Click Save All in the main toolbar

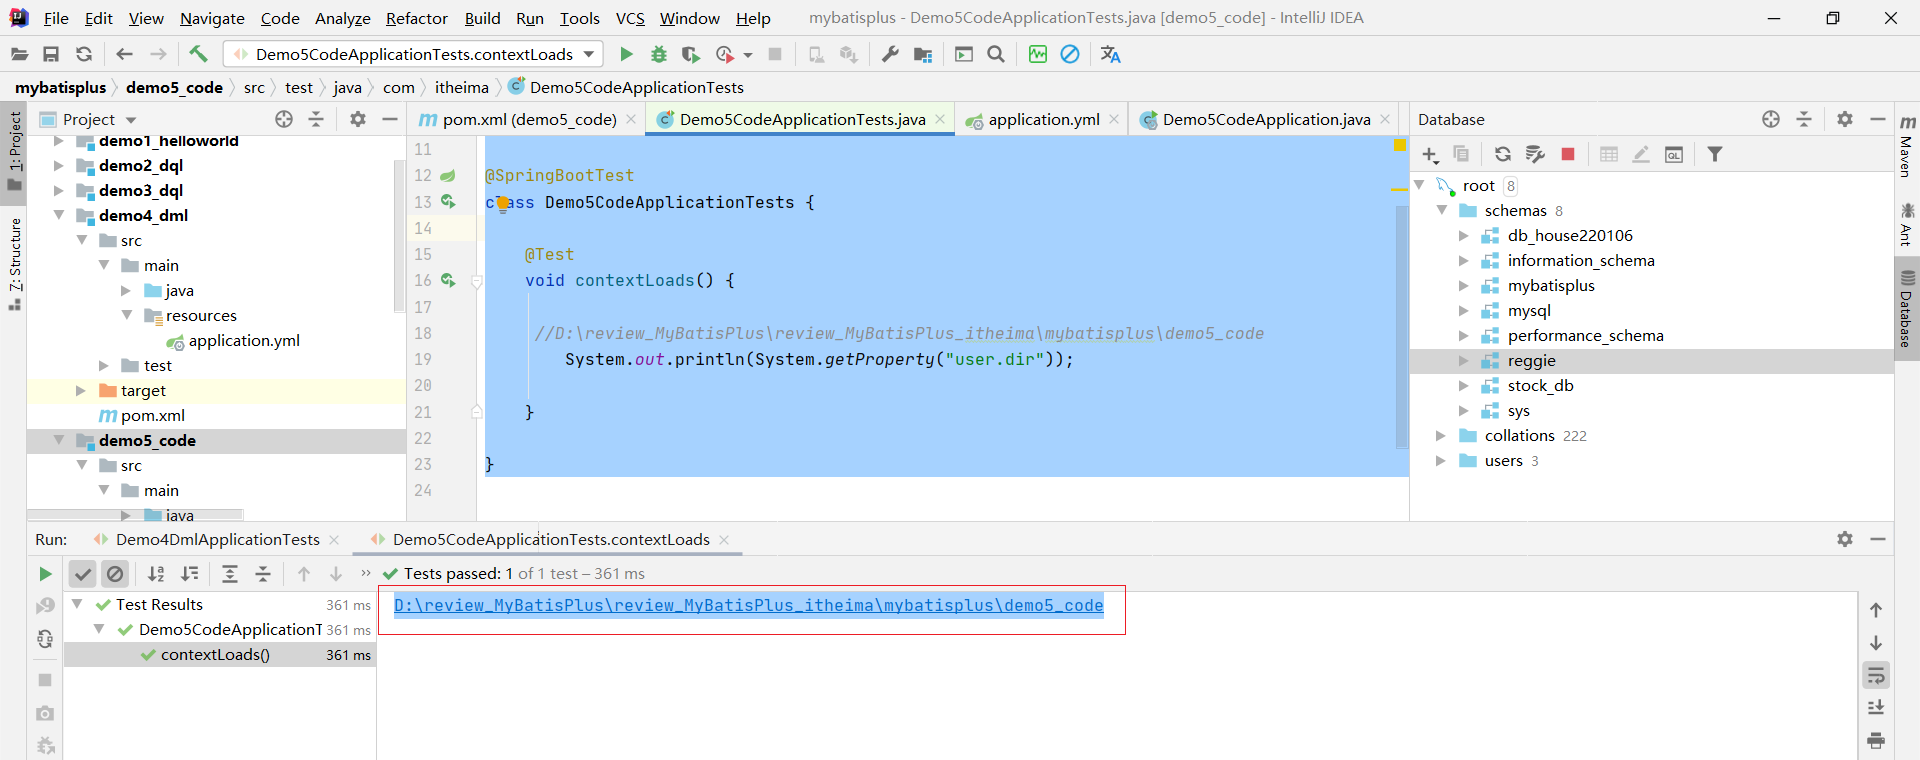[x=51, y=54]
